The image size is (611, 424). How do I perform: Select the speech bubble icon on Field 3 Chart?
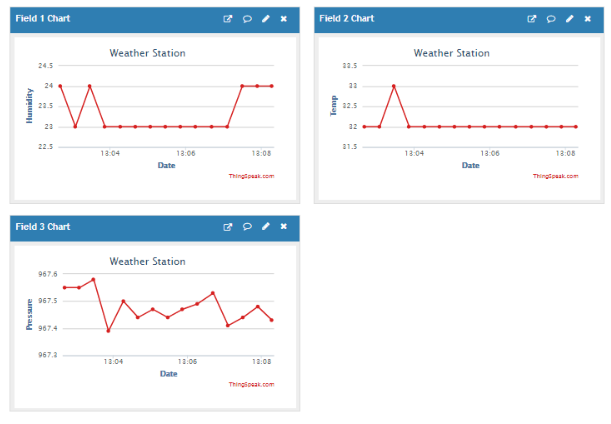click(247, 227)
